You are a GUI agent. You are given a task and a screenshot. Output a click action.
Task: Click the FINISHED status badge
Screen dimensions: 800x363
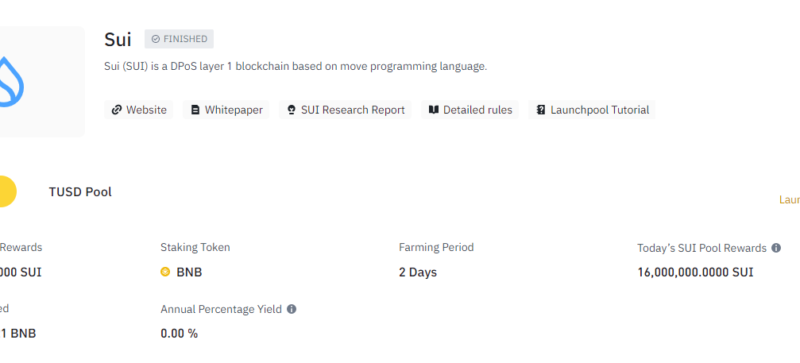pyautogui.click(x=179, y=39)
